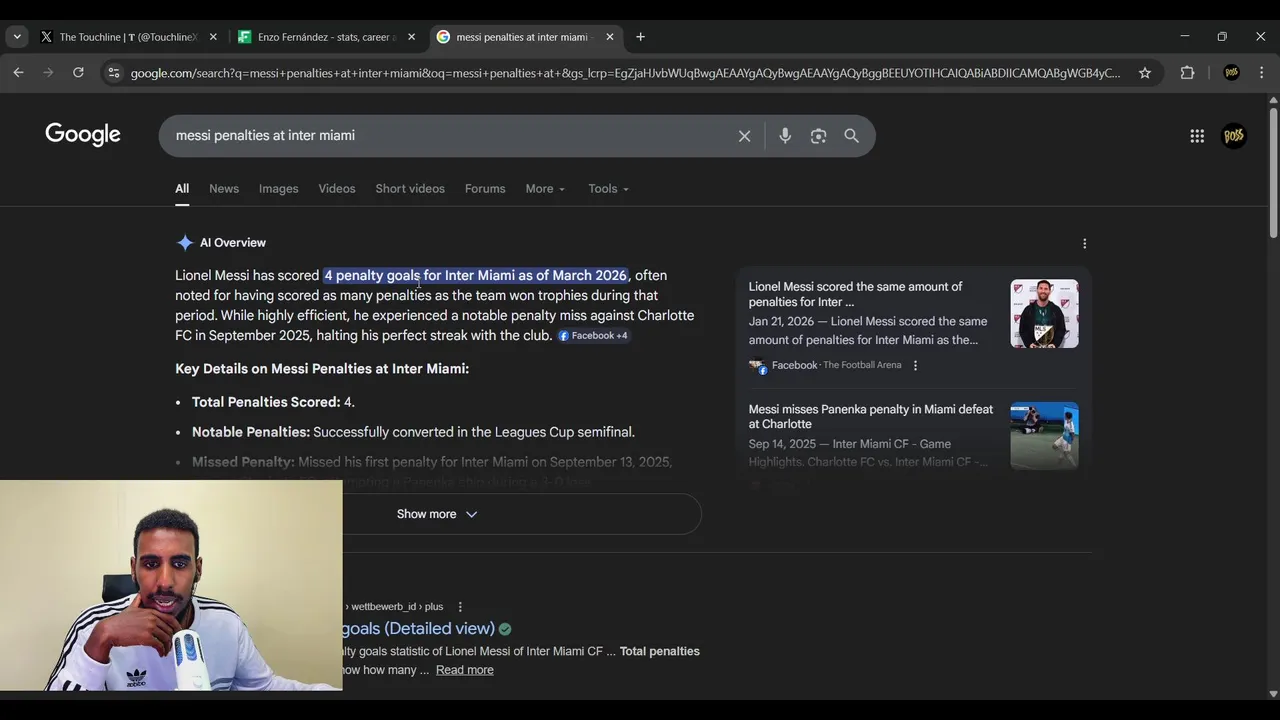This screenshot has height=720, width=1280.
Task: Click the page vertical scrollbar thumb
Action: point(1273,172)
